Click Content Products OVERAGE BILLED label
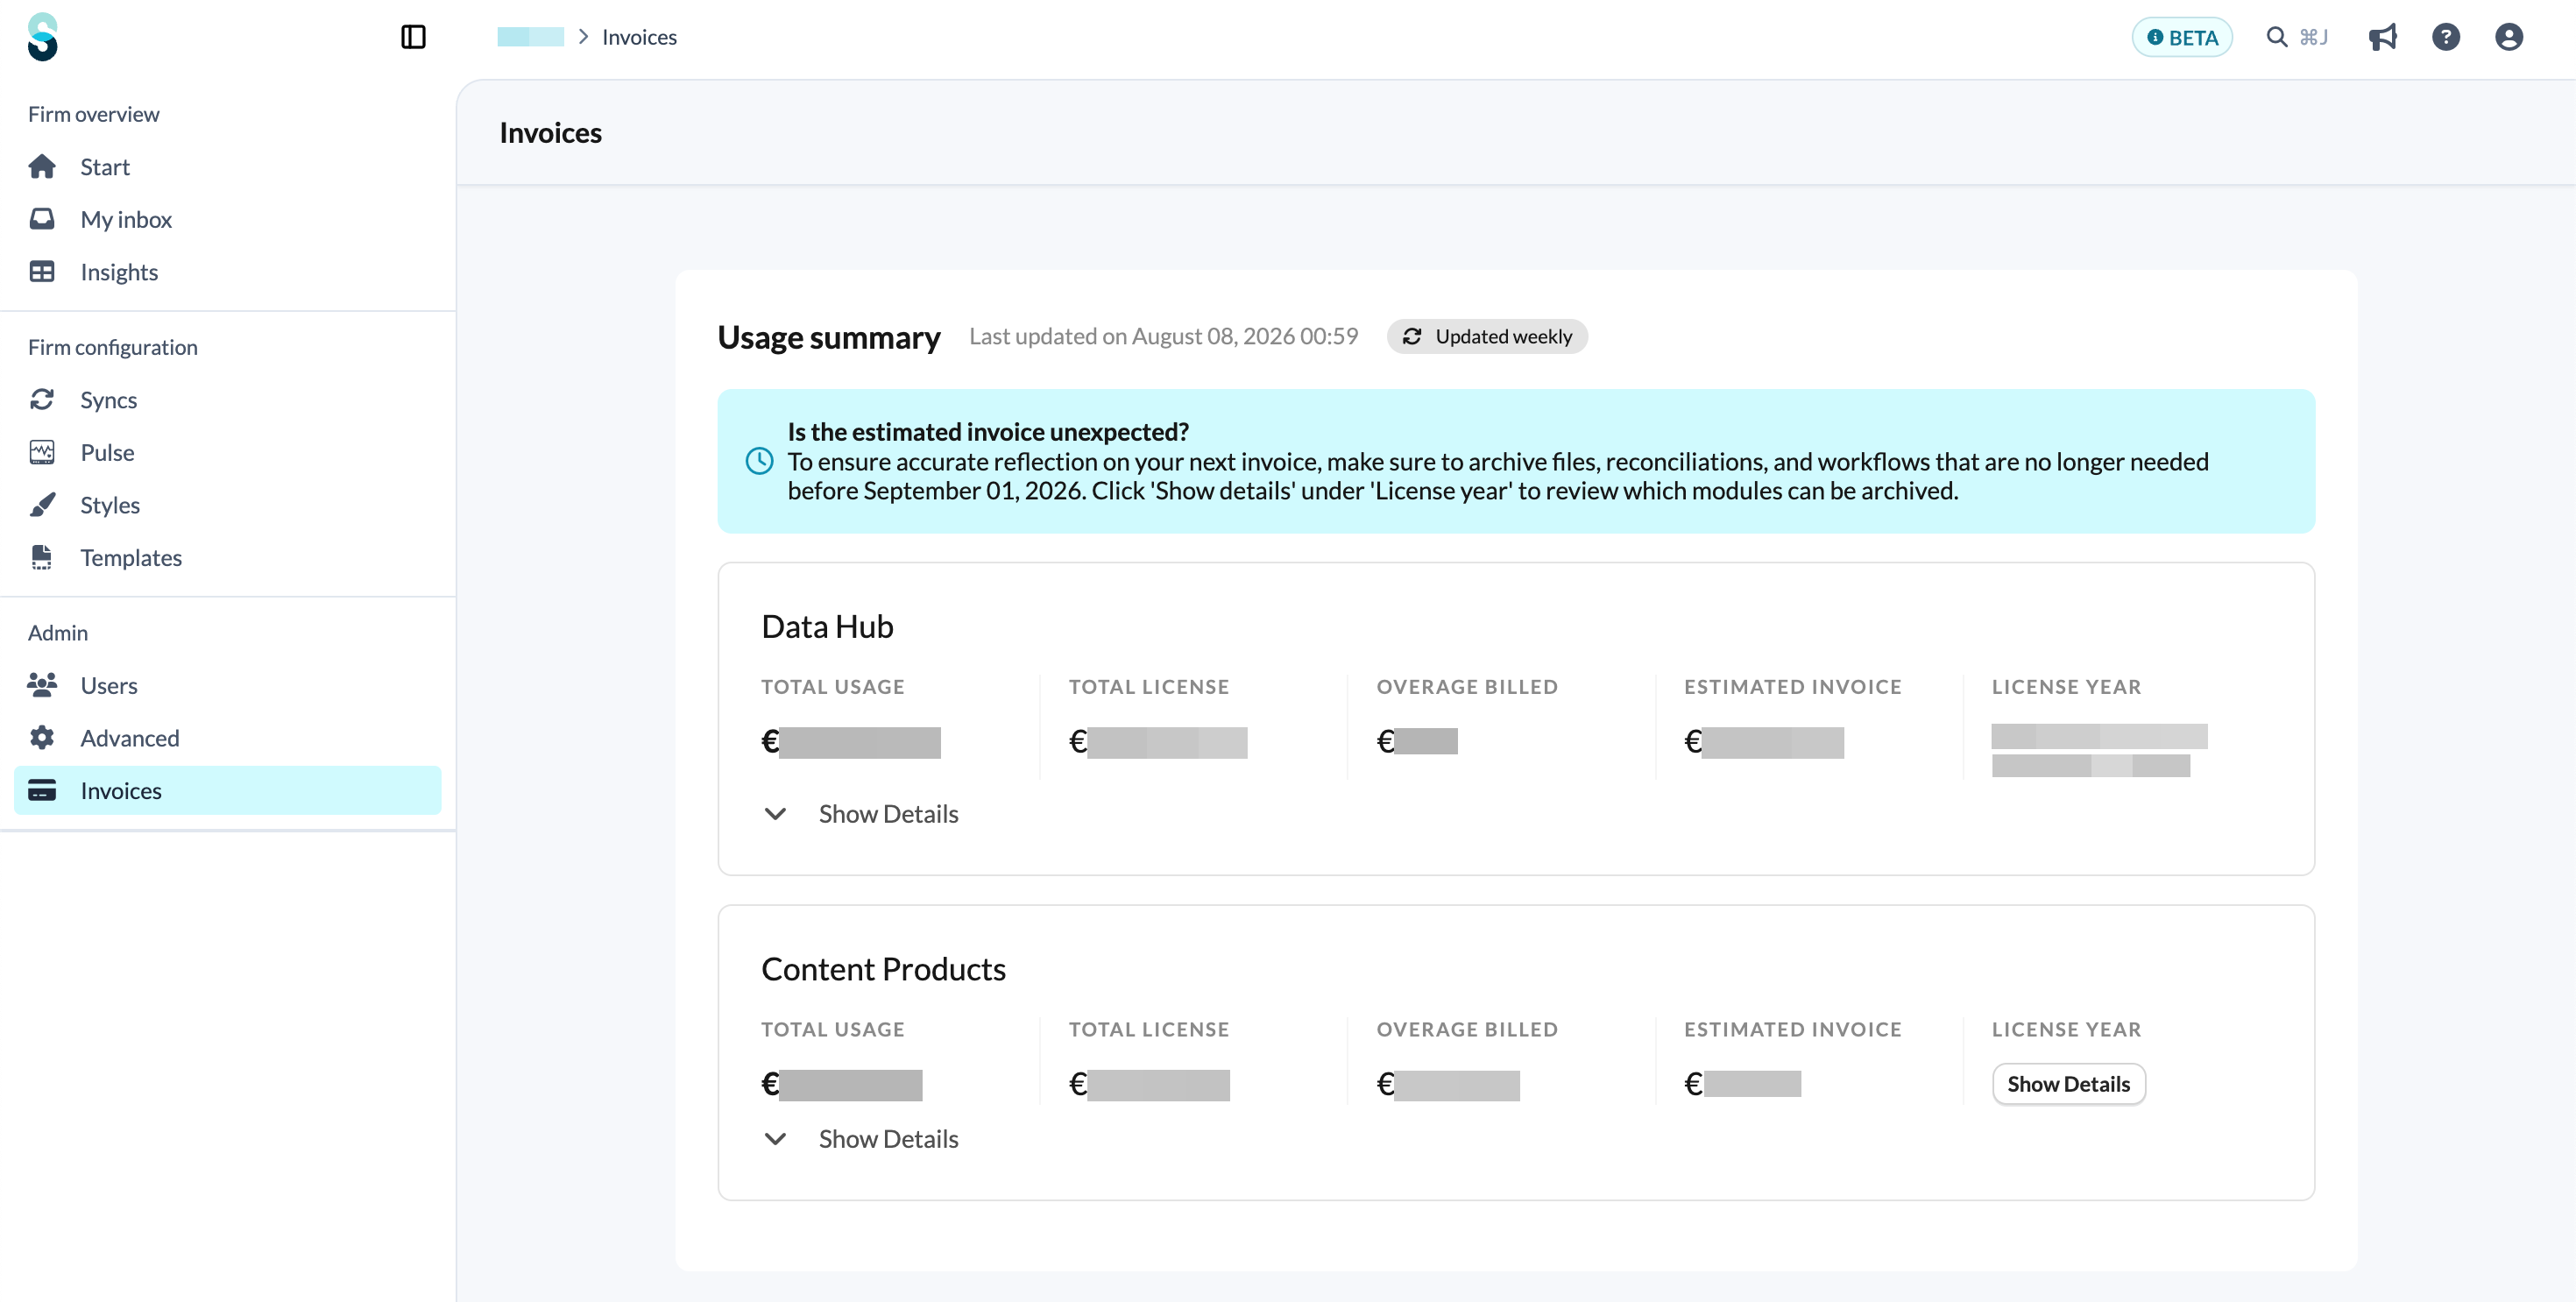Image resolution: width=2576 pixels, height=1302 pixels. click(x=1467, y=1030)
